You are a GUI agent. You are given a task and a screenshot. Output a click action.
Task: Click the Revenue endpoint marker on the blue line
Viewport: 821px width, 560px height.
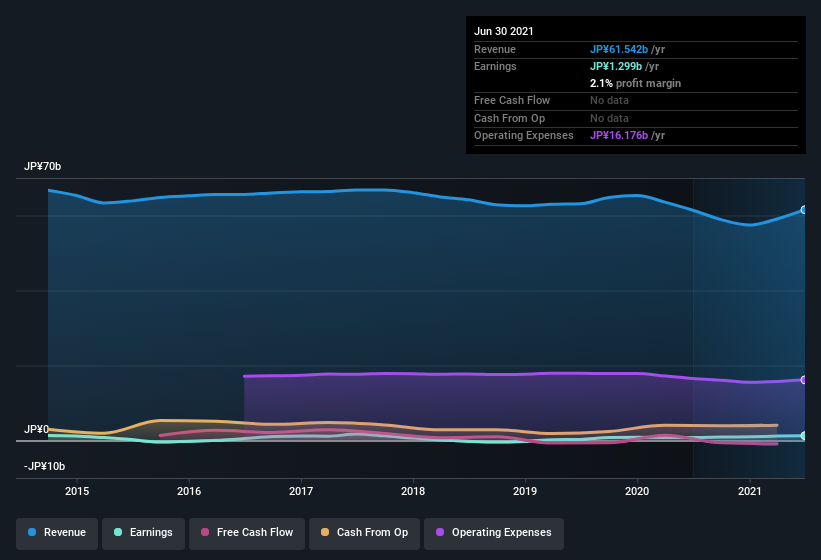tap(804, 210)
